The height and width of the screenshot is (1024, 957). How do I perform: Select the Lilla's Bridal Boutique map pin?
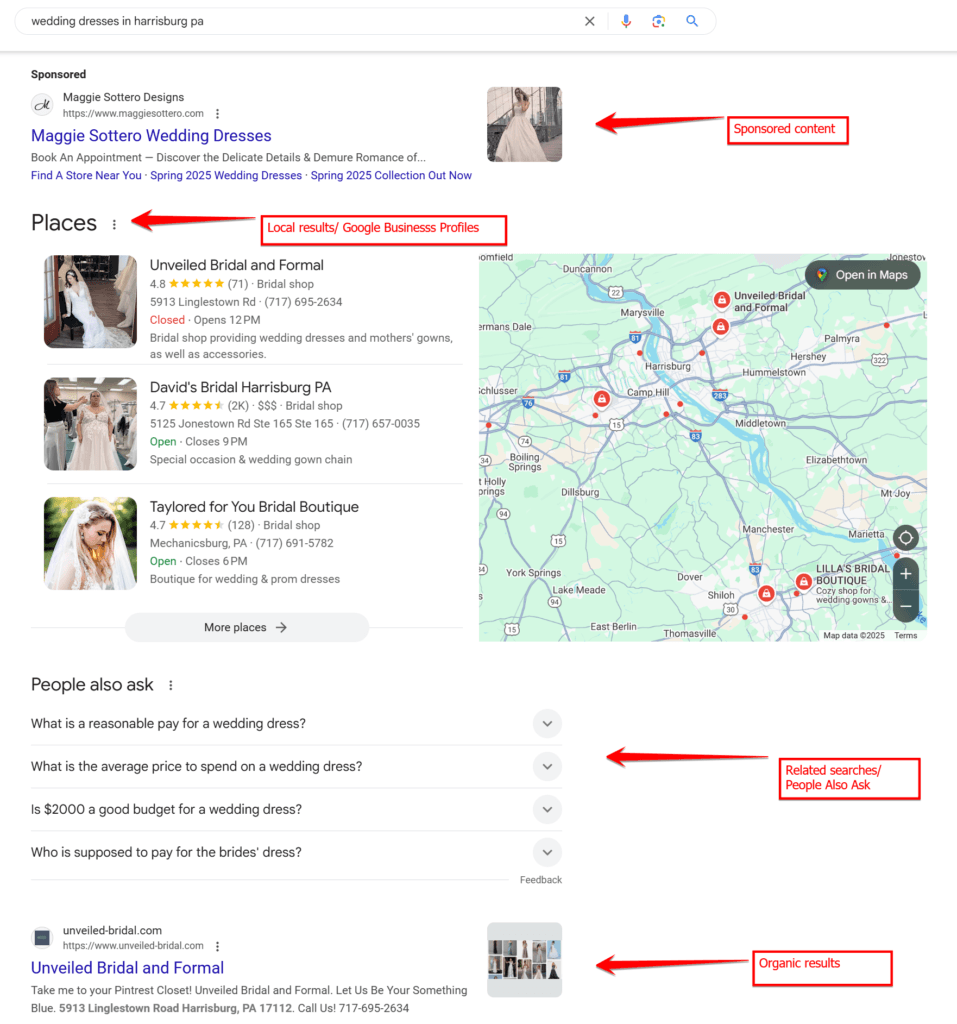pos(804,581)
